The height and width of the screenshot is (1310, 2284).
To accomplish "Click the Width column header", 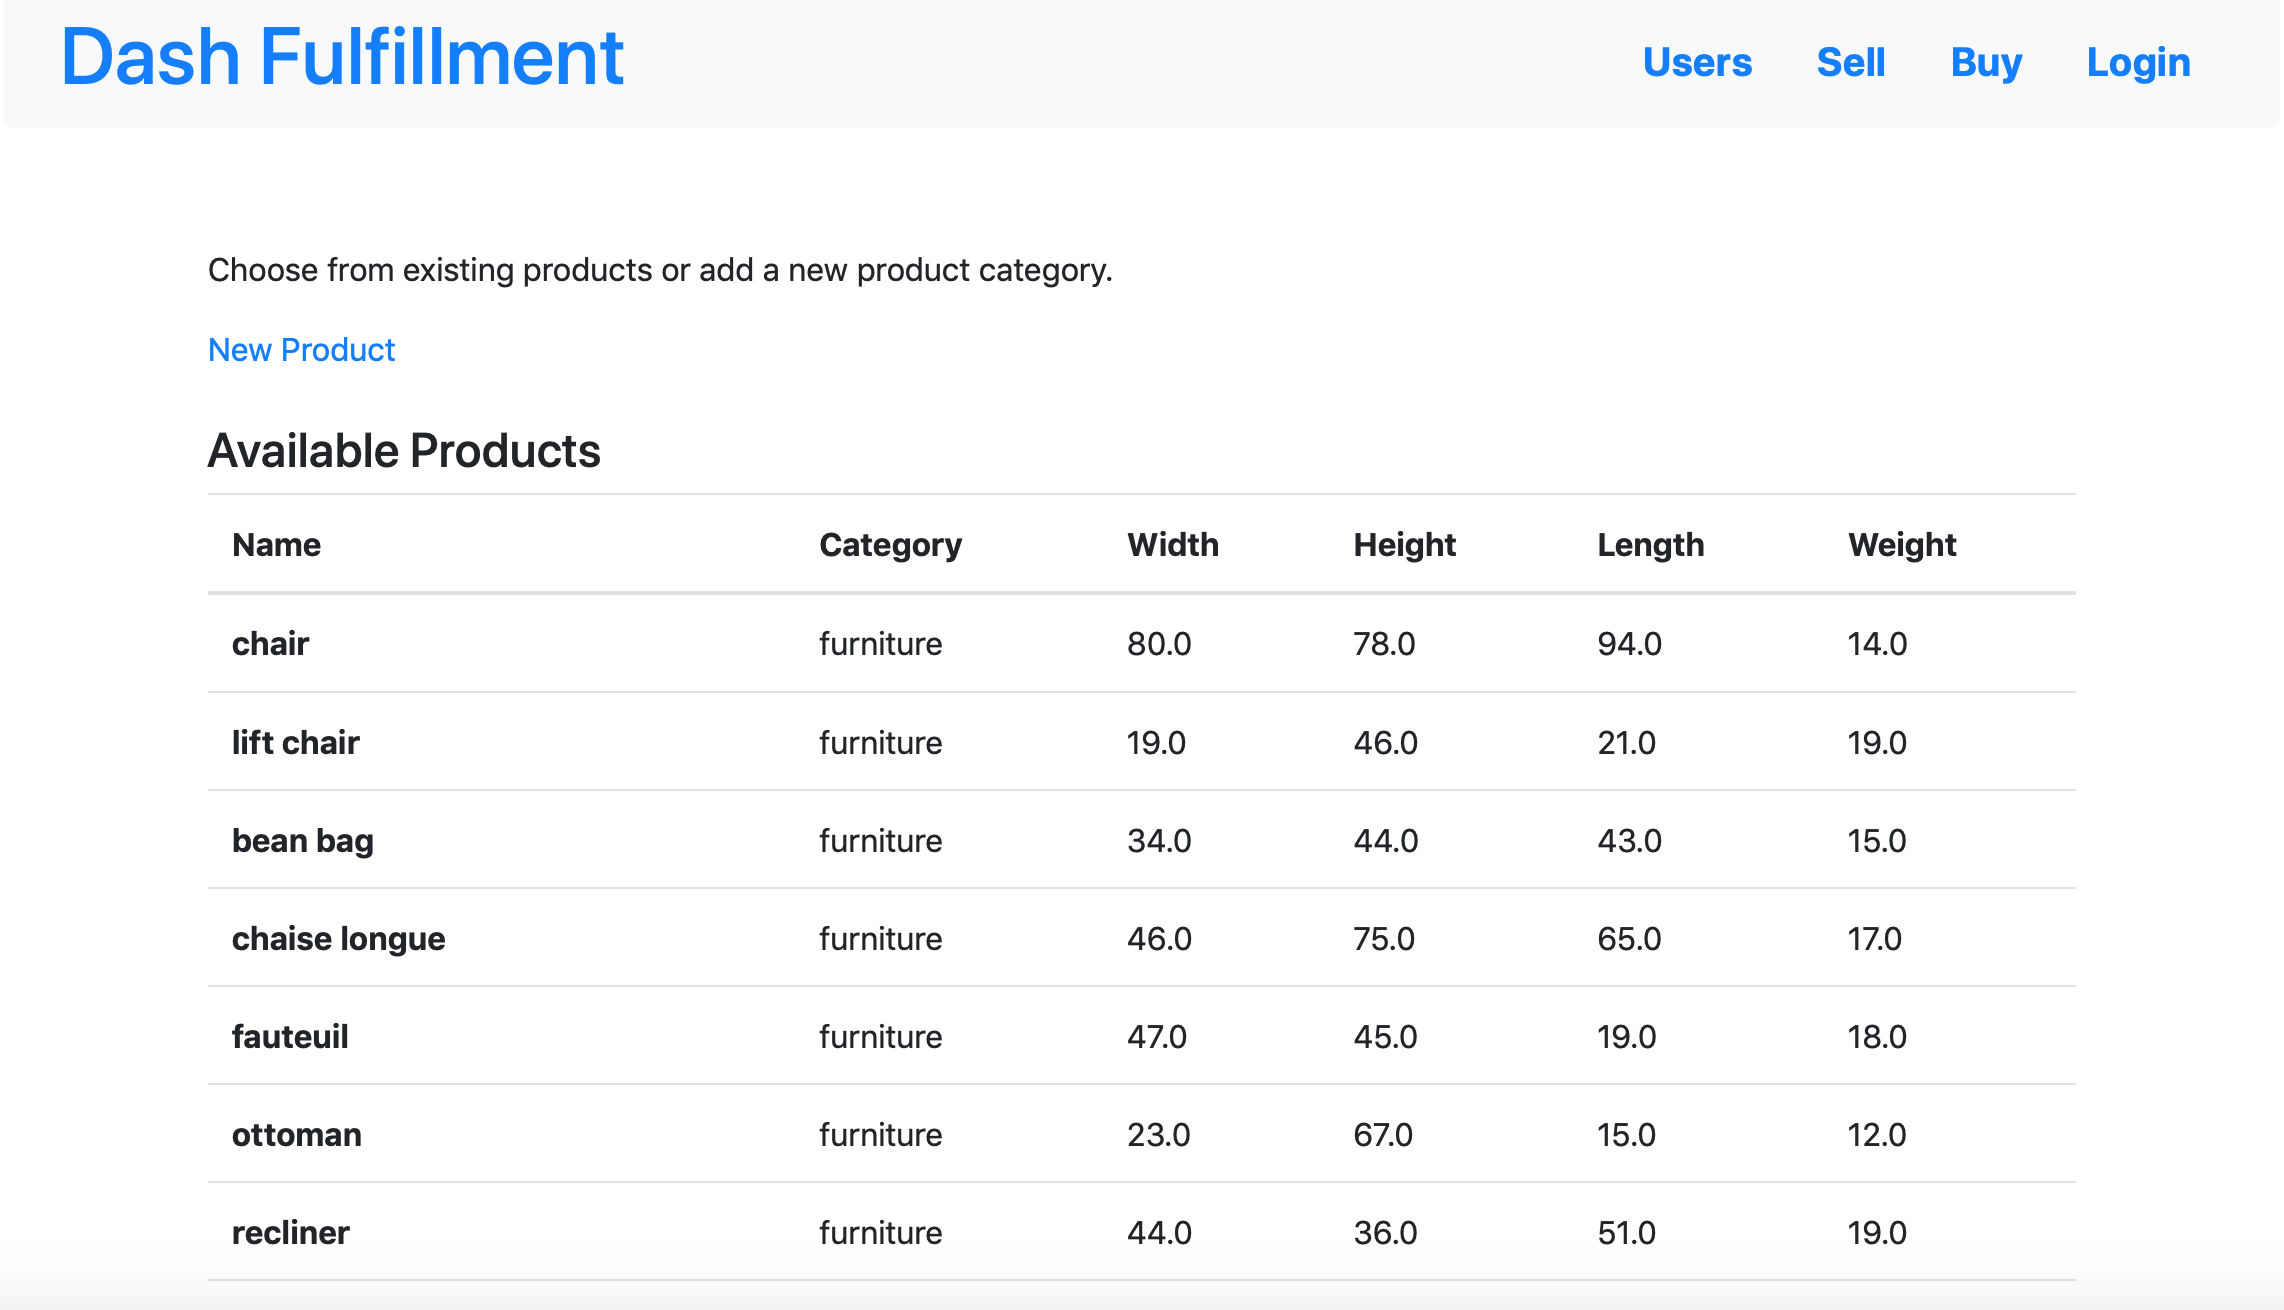I will [1172, 545].
